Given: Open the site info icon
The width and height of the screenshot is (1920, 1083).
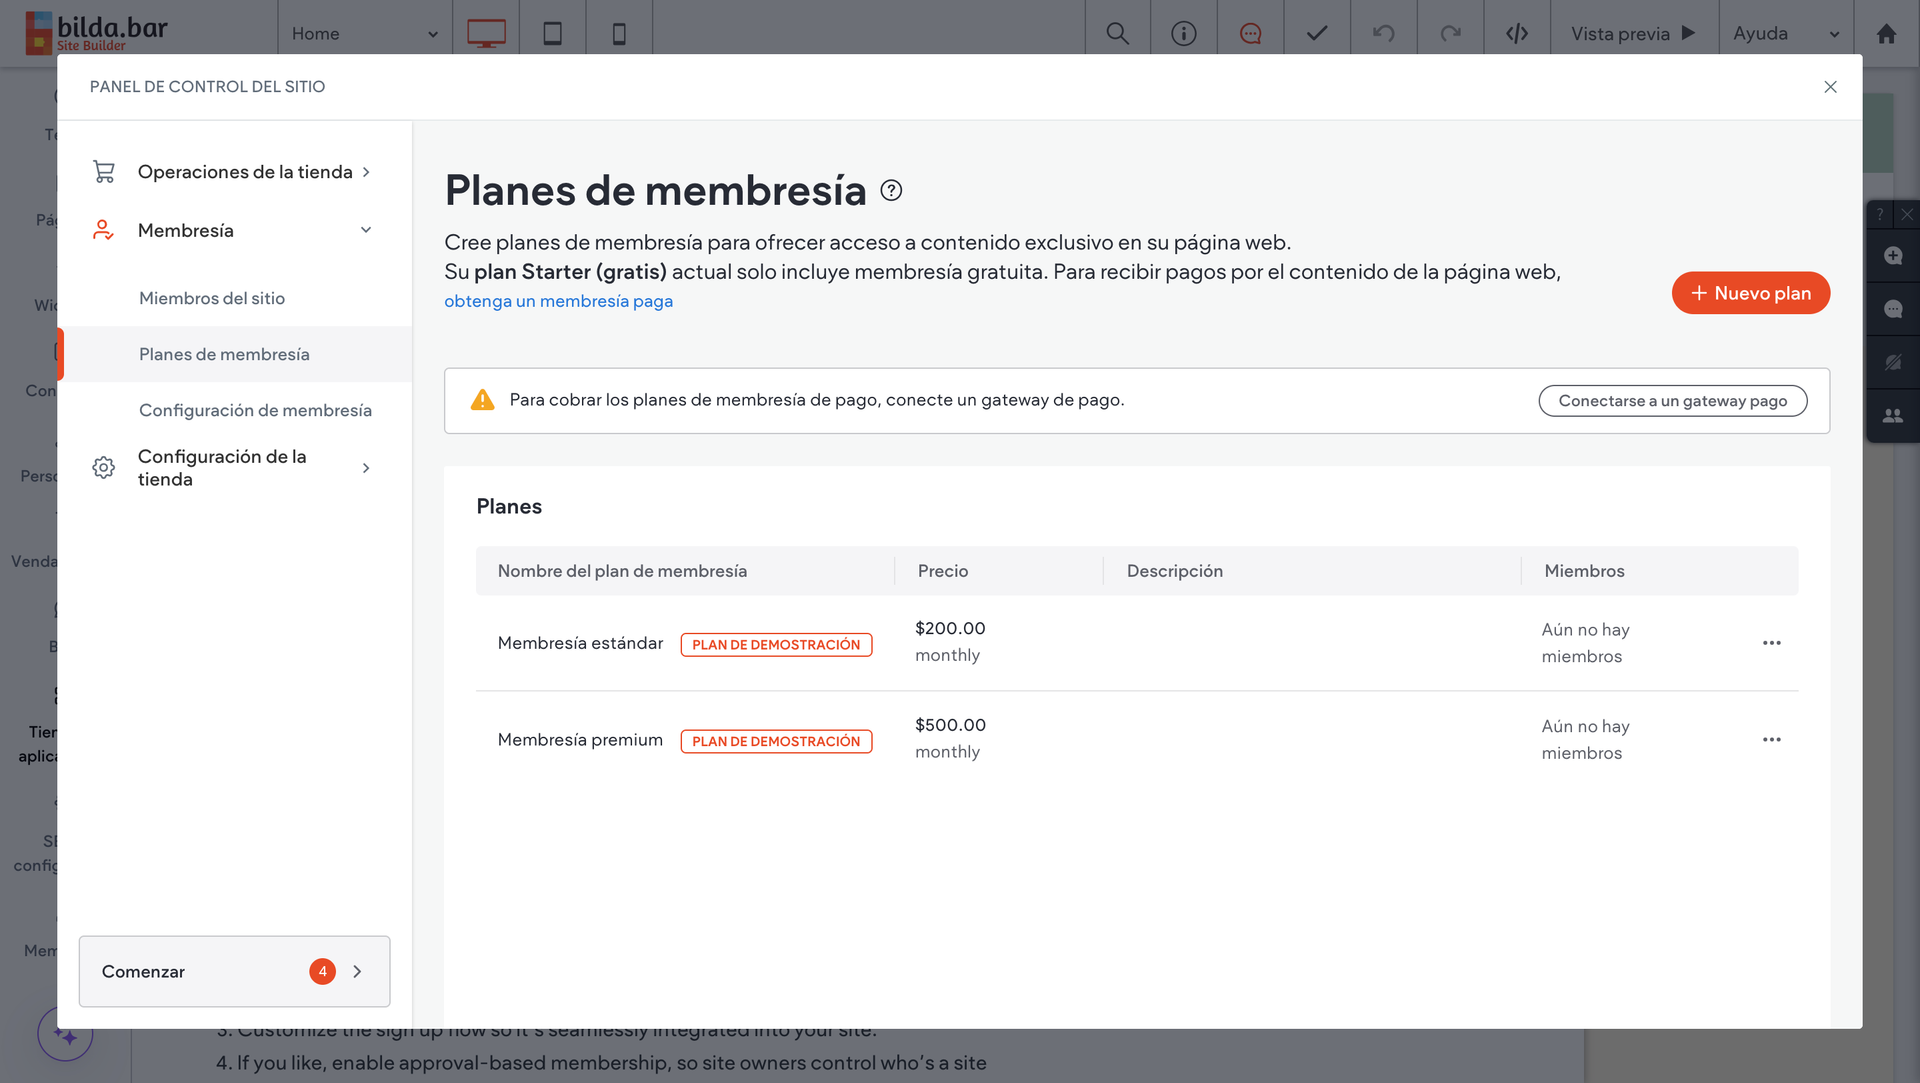Looking at the screenshot, I should (1184, 33).
